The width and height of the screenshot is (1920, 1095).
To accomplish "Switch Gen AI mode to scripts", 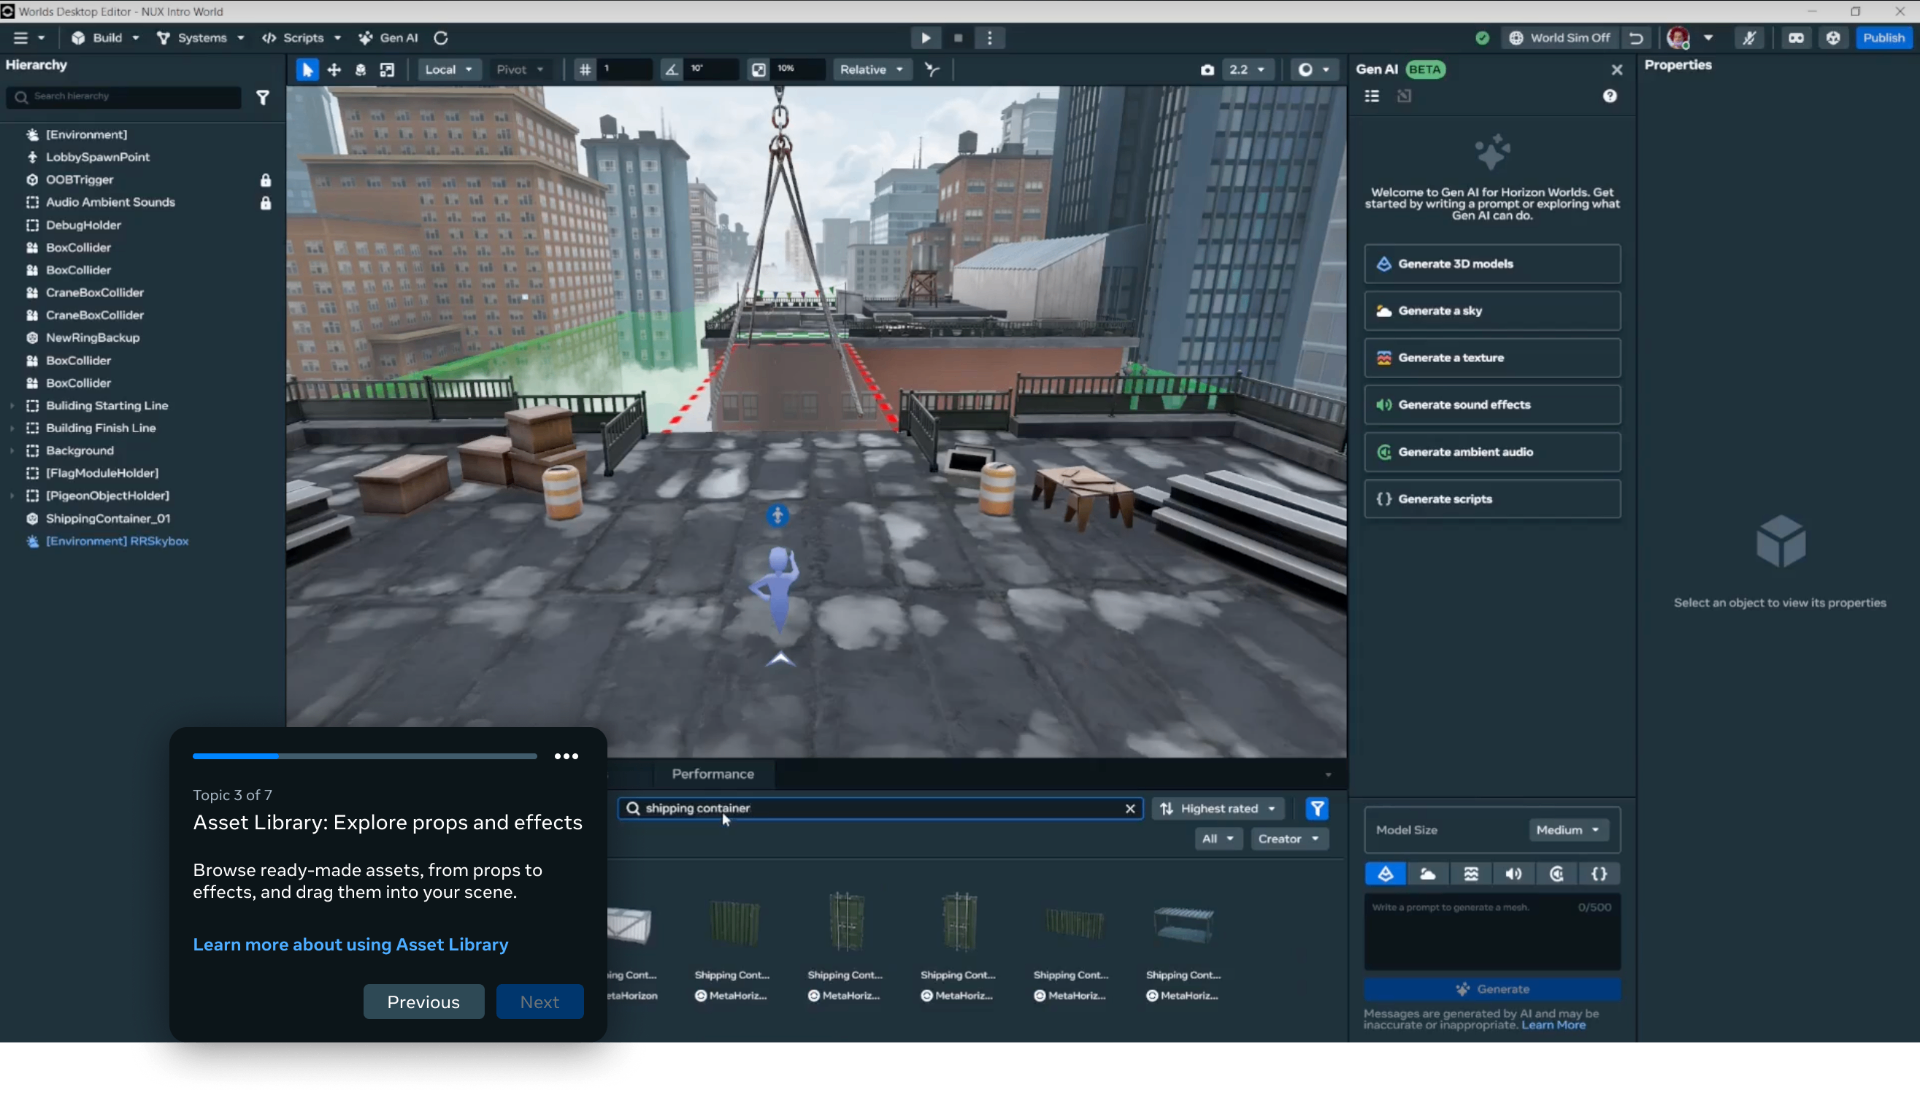I will tap(1600, 874).
